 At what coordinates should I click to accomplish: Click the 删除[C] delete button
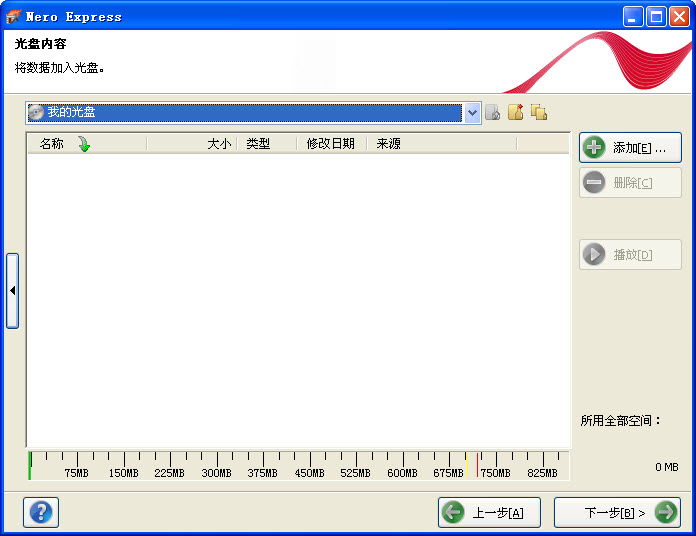[630, 182]
